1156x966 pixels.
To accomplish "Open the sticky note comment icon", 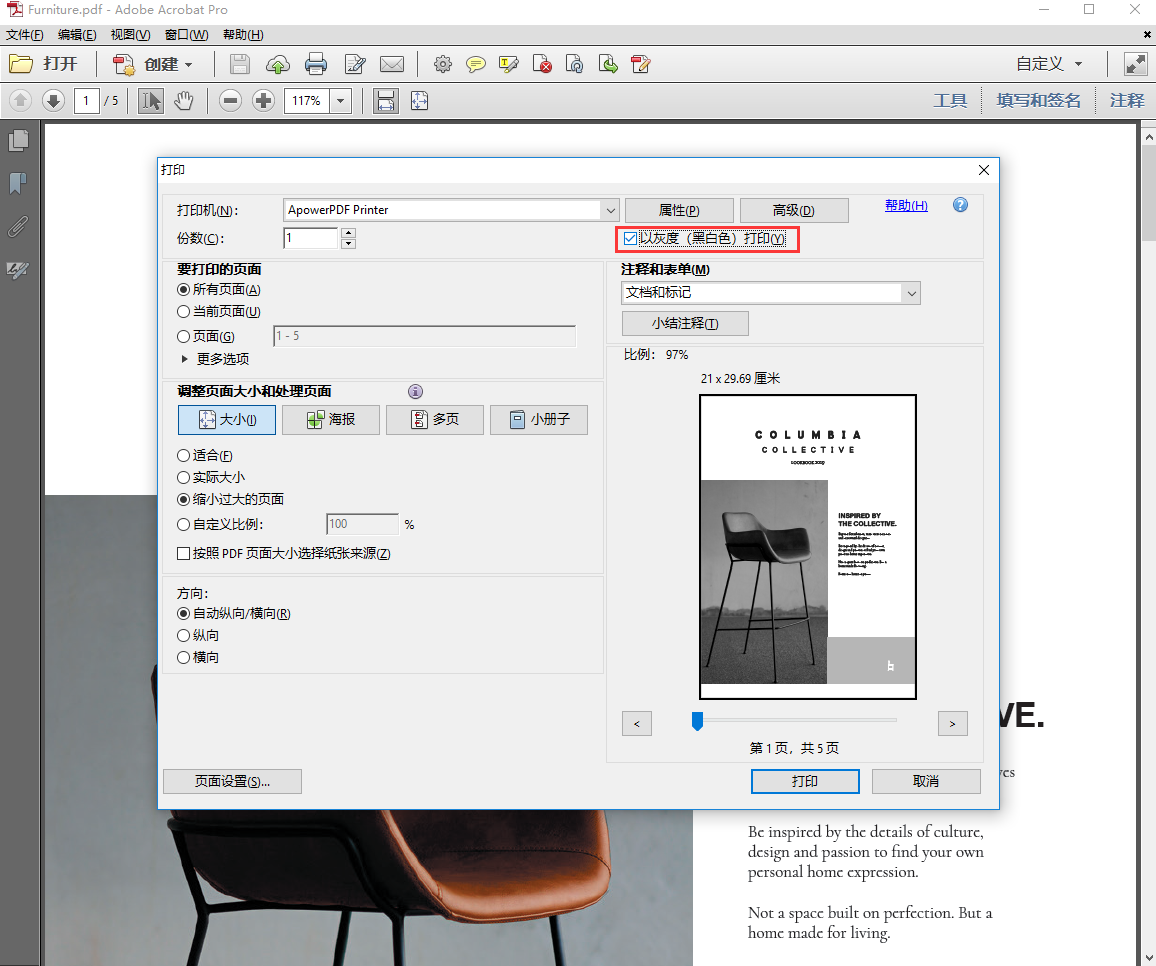I will tap(476, 64).
